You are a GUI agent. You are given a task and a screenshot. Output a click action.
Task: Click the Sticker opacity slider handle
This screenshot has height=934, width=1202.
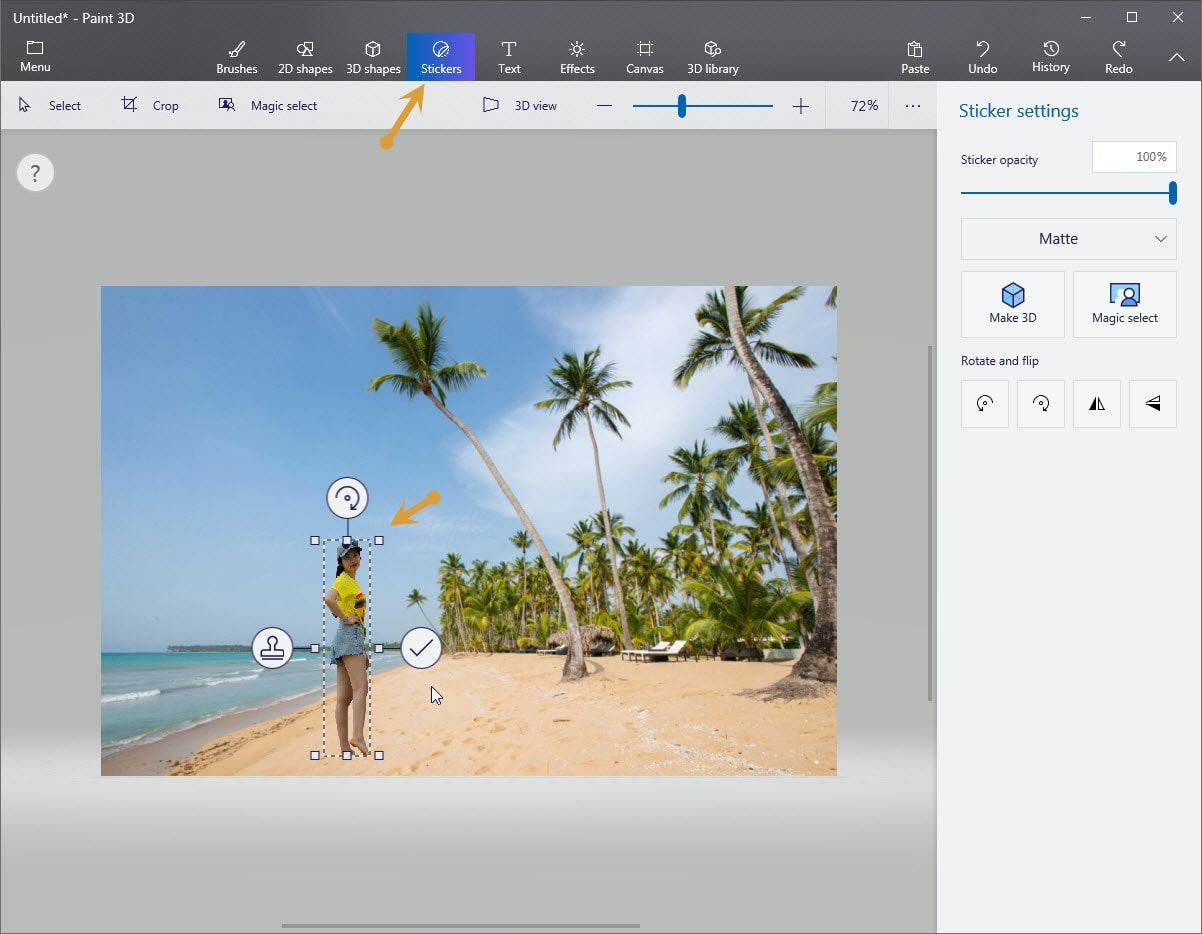coord(1173,193)
